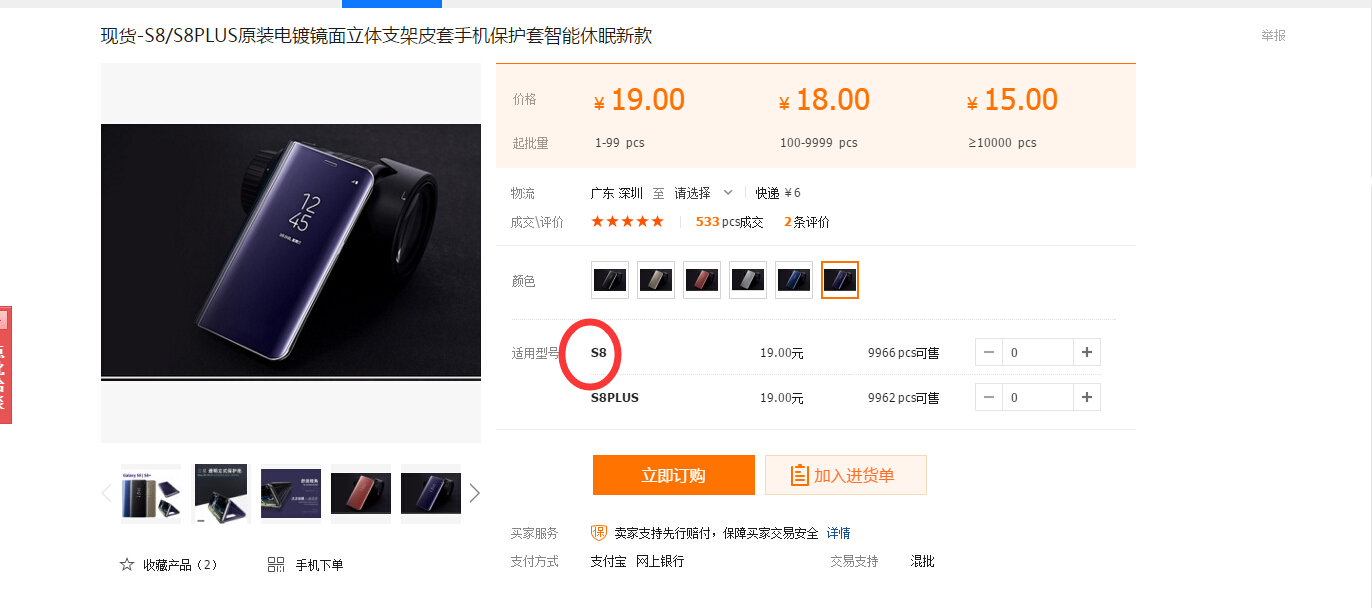Click the plus stepper for S8 quantity

click(x=1087, y=352)
